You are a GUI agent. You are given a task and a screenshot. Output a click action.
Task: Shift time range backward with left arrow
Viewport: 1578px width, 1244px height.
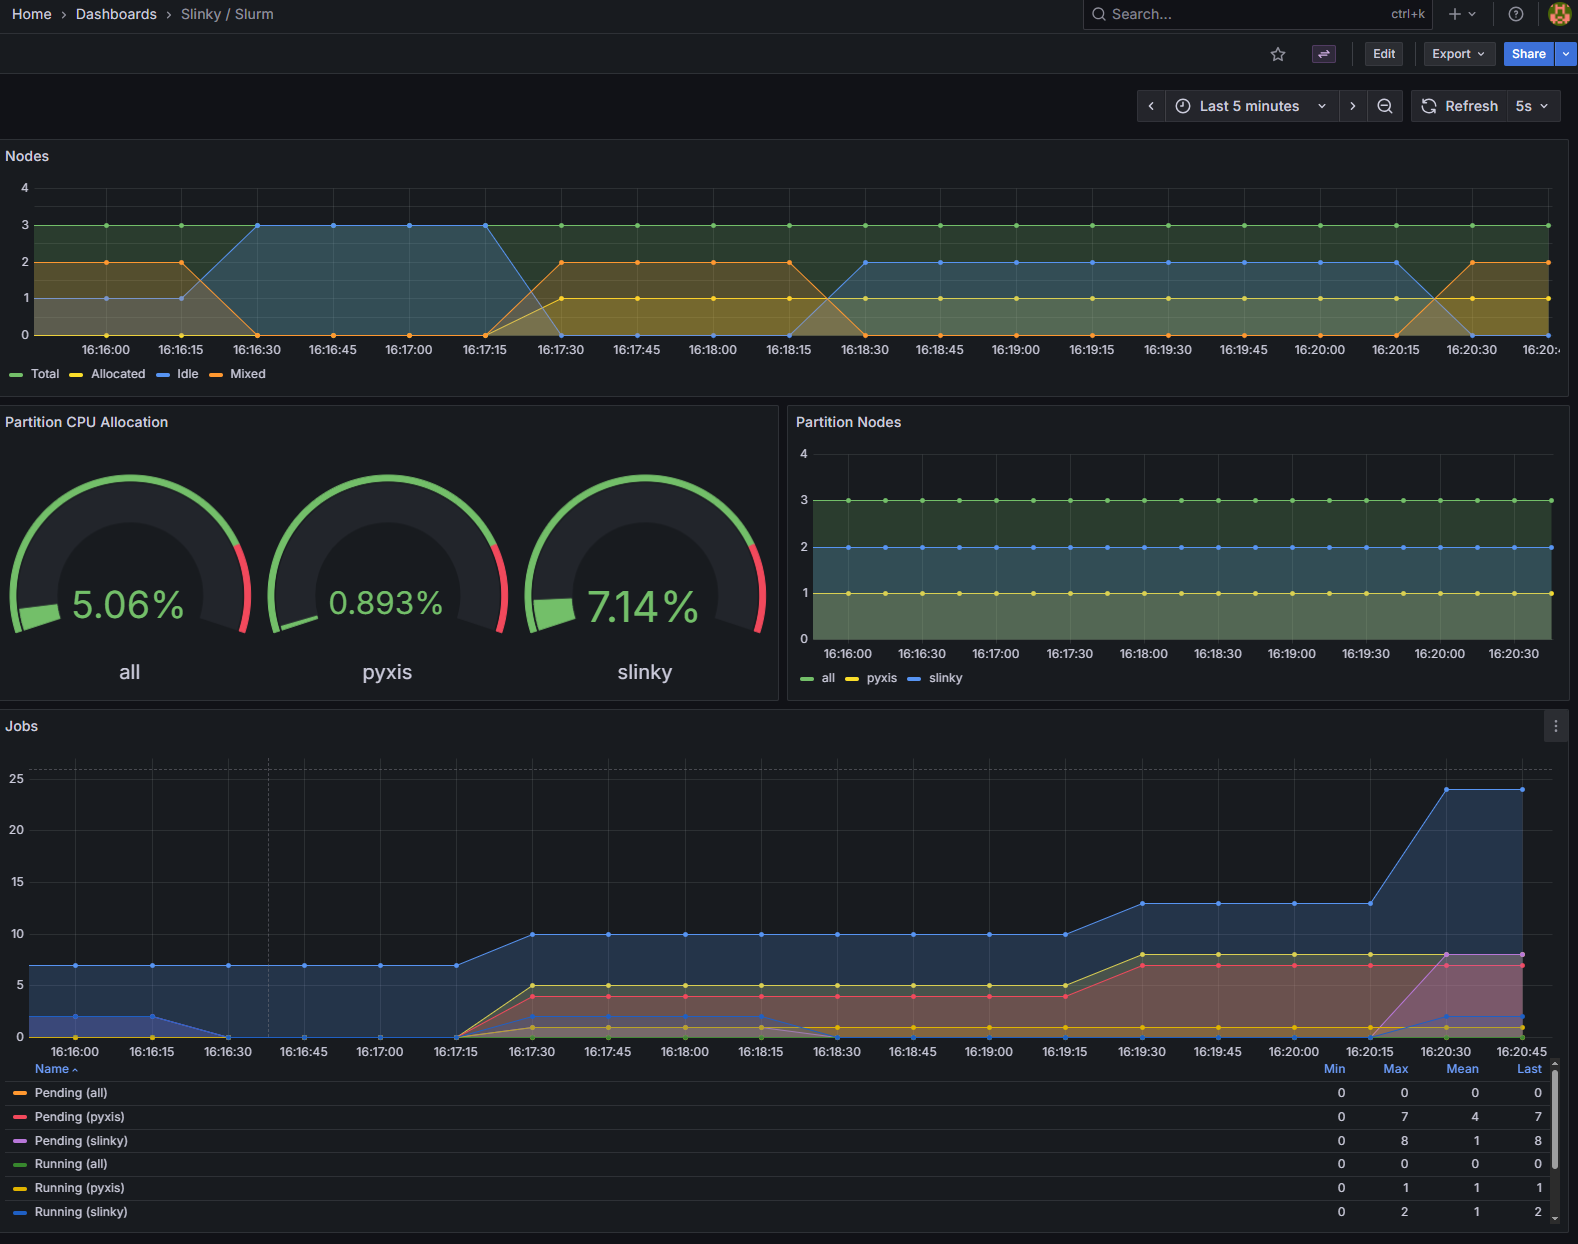point(1151,106)
